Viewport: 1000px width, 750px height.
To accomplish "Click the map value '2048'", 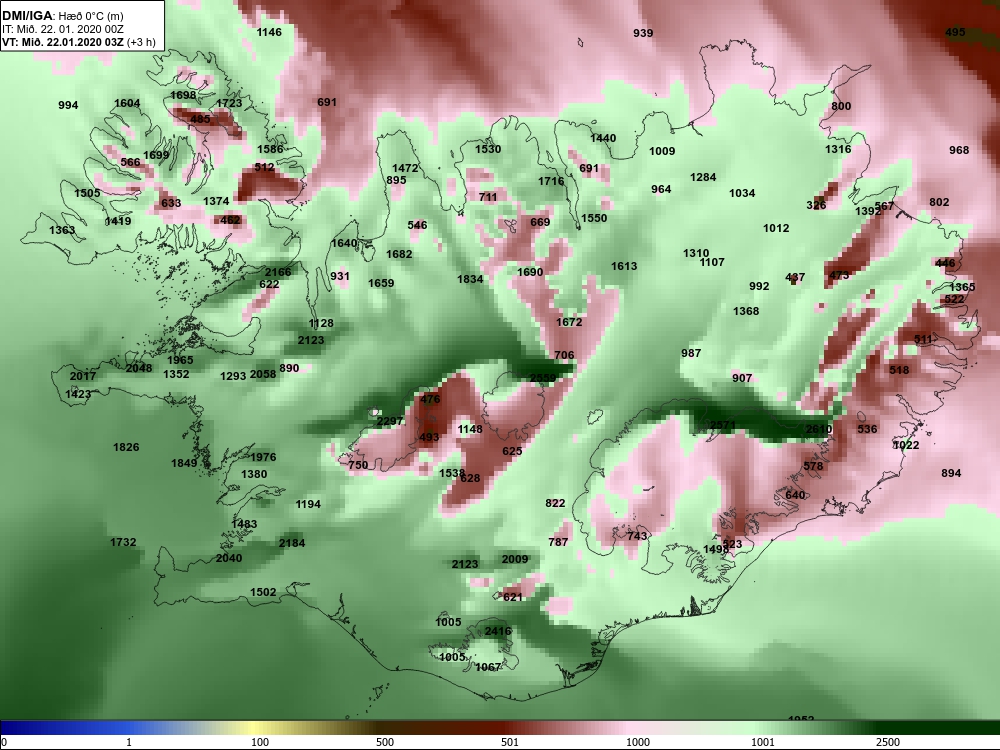I will tap(139, 369).
